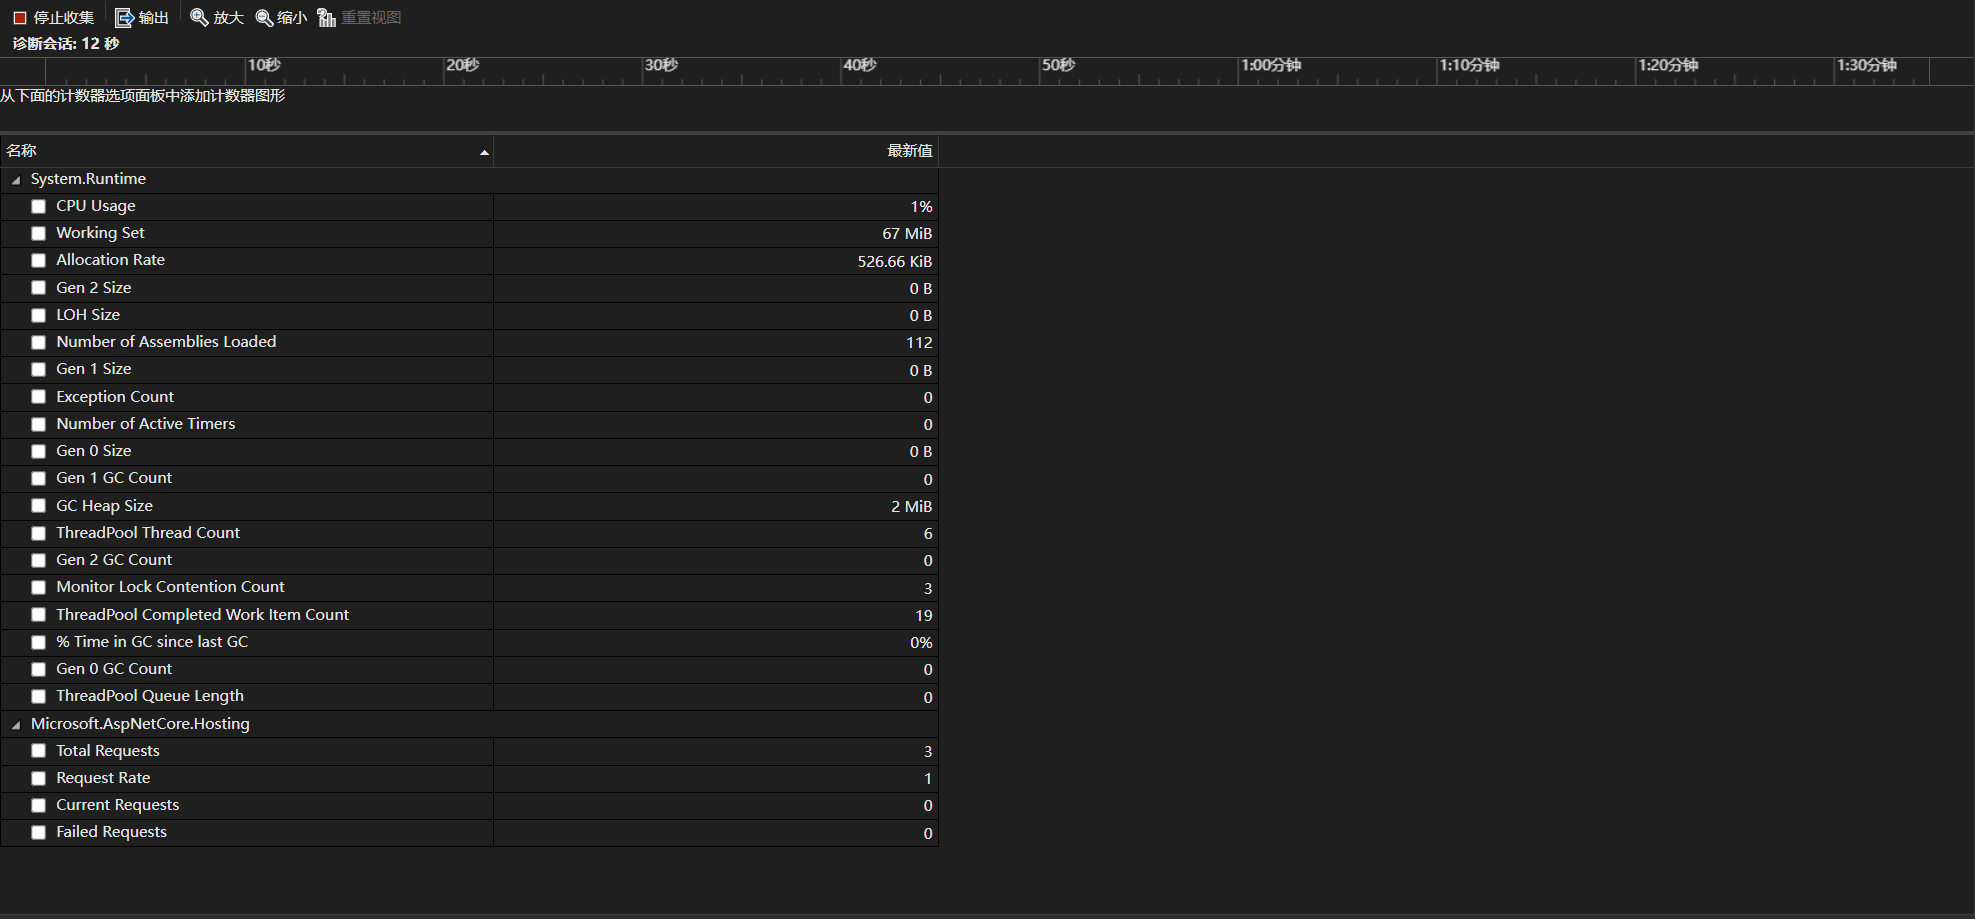
Task: Check the Working Set counter
Action: pyautogui.click(x=39, y=233)
